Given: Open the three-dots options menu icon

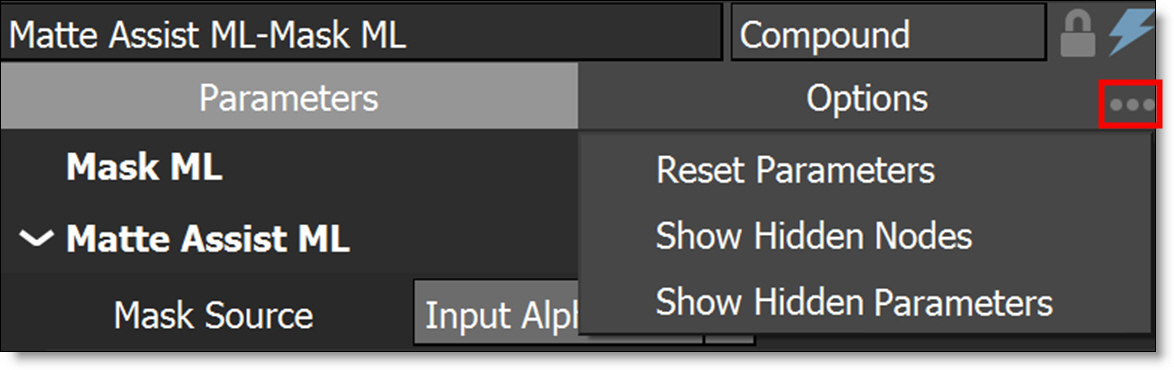Looking at the screenshot, I should [1130, 104].
